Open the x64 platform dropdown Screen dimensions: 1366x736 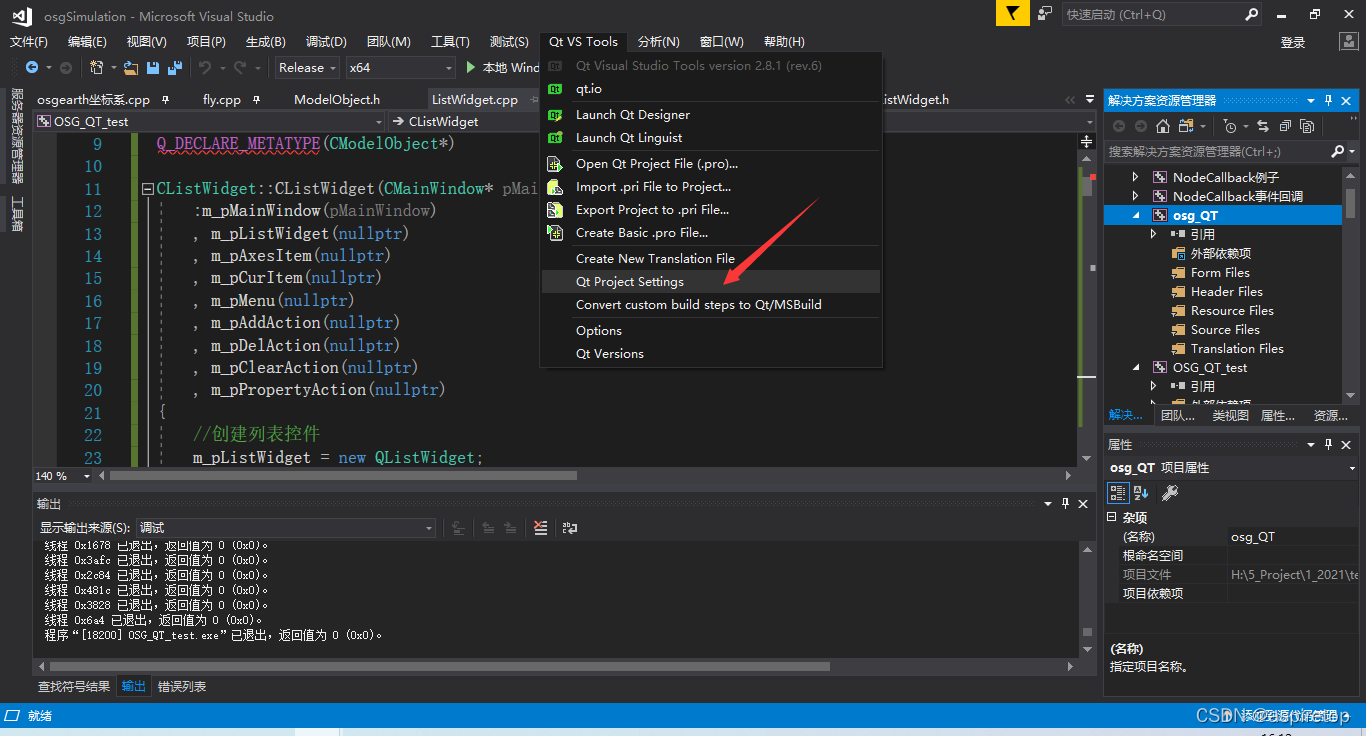pos(400,67)
